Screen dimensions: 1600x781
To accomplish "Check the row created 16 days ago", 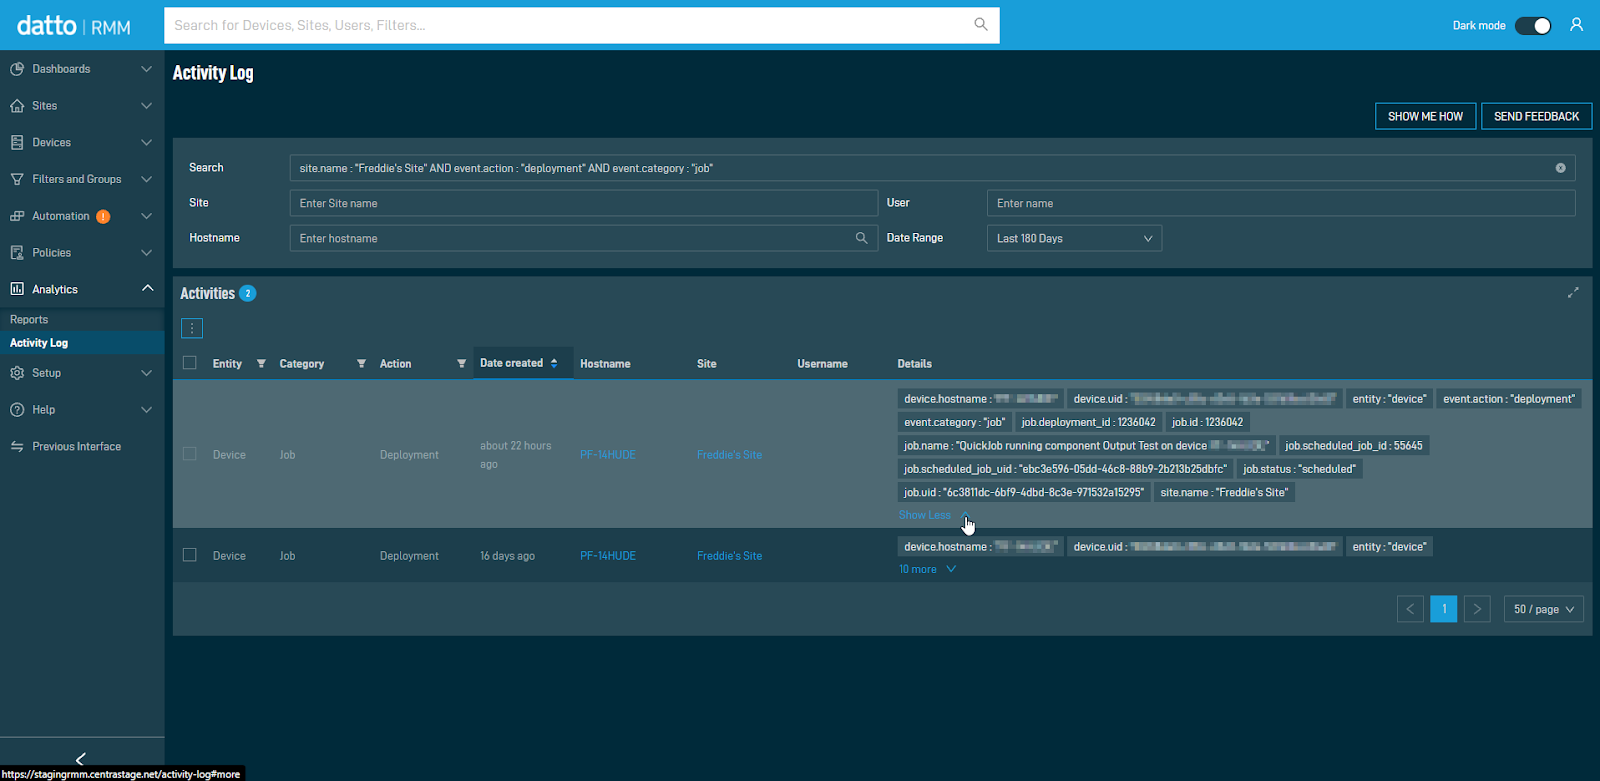I will [x=190, y=555].
